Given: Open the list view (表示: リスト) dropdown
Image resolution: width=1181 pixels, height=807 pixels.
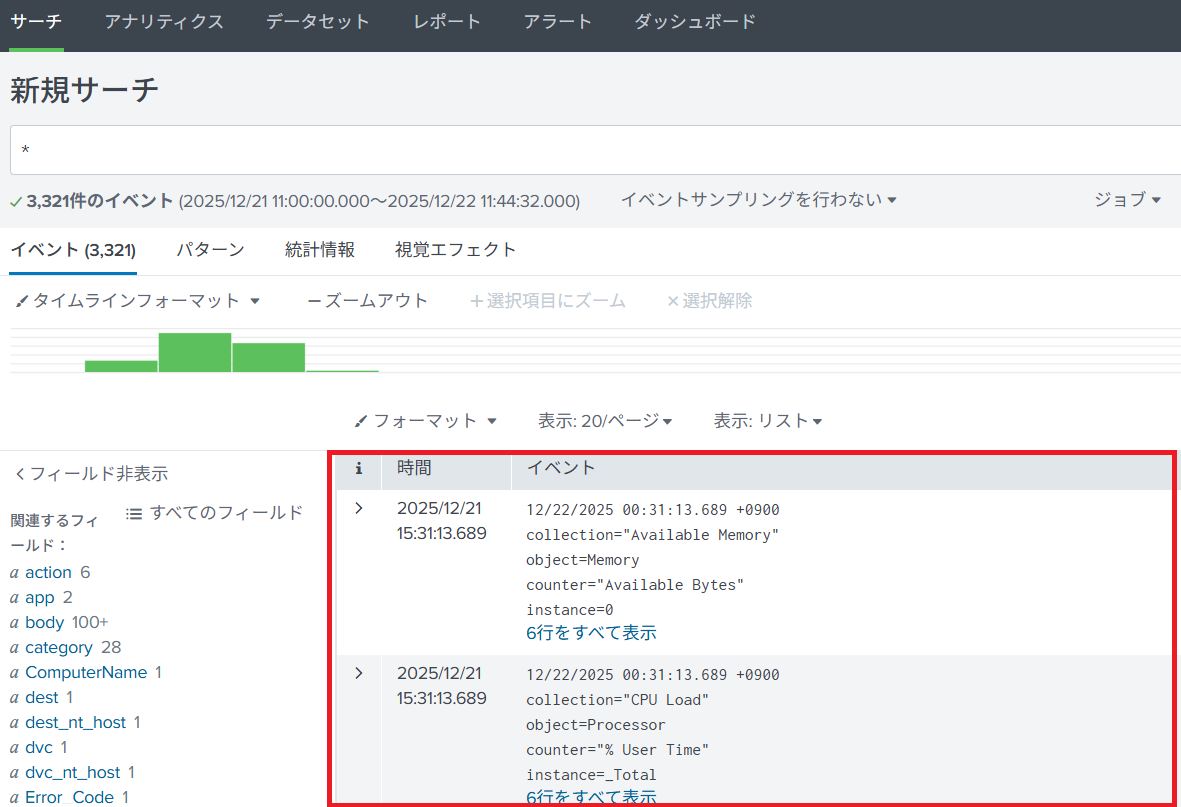Looking at the screenshot, I should point(767,421).
